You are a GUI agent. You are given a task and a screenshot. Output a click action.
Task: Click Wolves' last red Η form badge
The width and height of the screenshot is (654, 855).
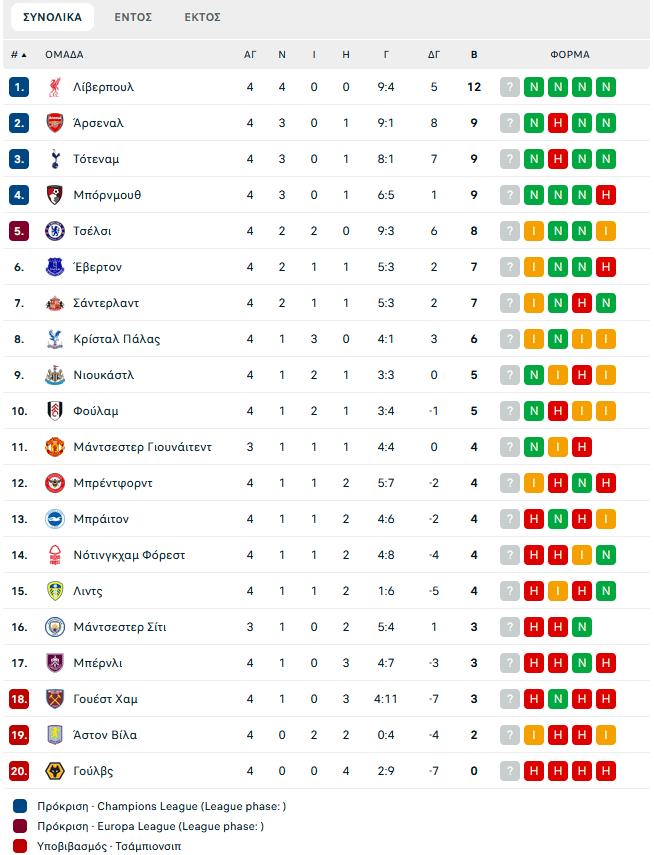click(x=605, y=771)
